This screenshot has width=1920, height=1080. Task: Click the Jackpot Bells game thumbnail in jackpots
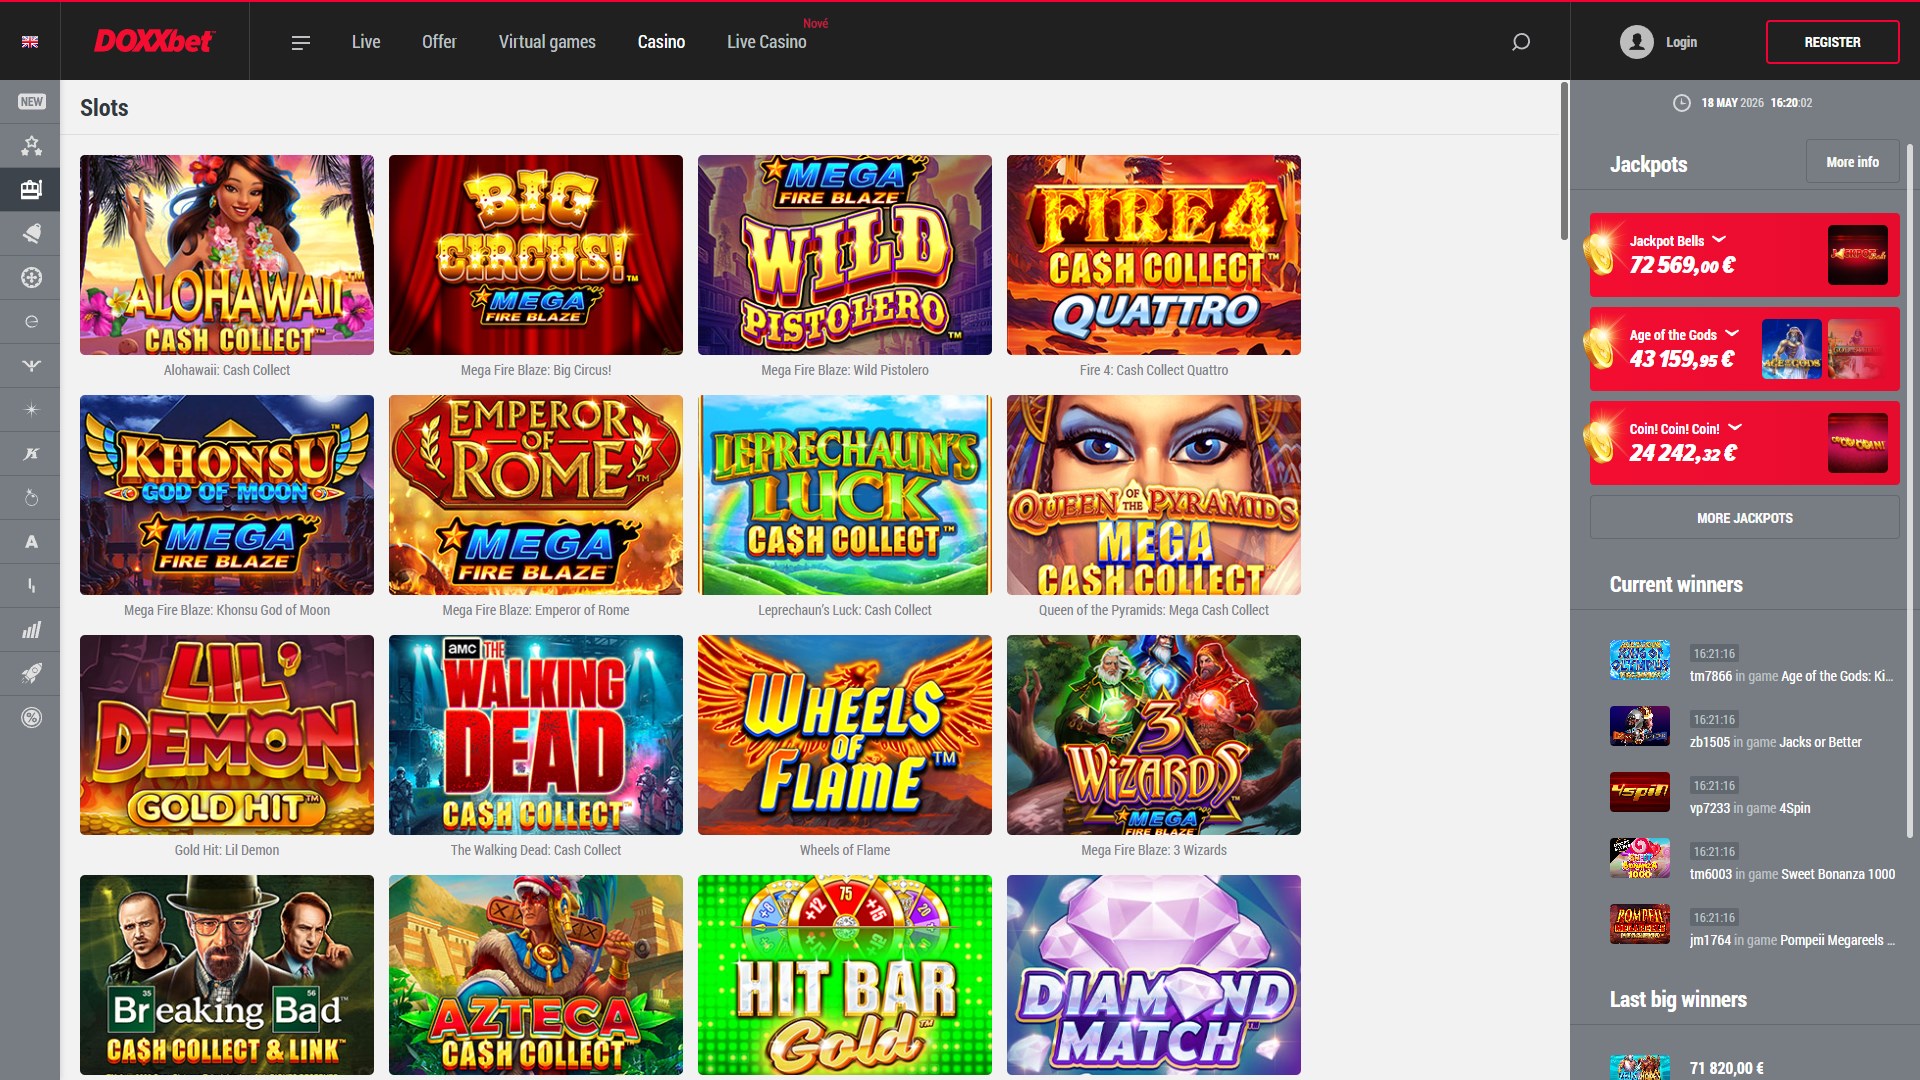[x=1858, y=255]
